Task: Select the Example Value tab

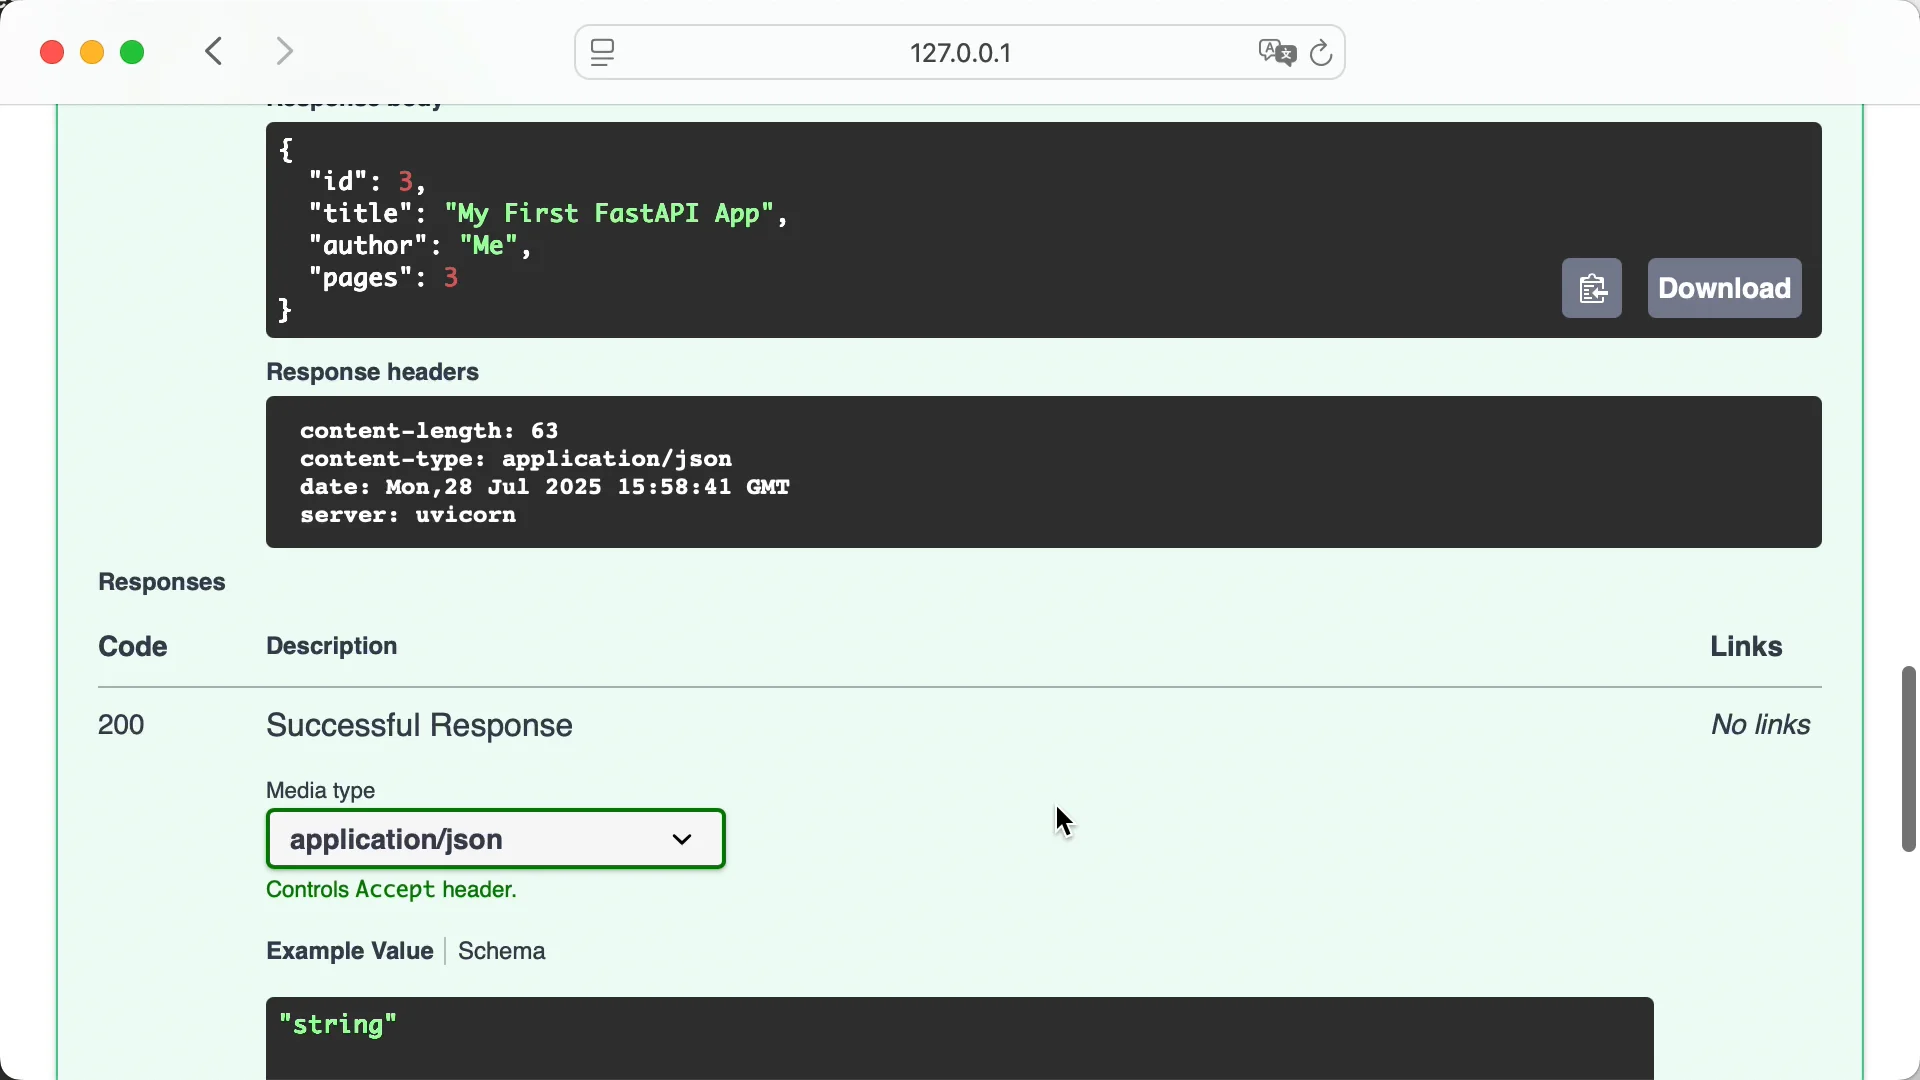Action: pyautogui.click(x=349, y=951)
